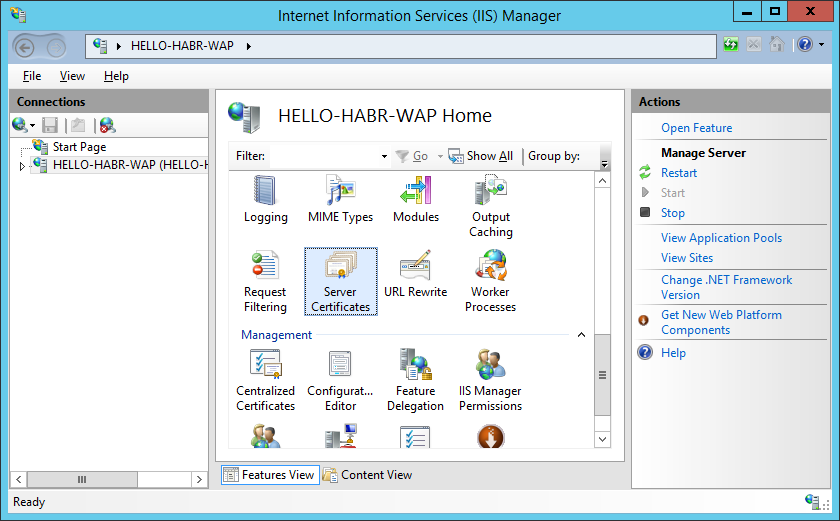Click the Get New Web Platform Components icon
This screenshot has height=521, width=840.
[x=644, y=320]
